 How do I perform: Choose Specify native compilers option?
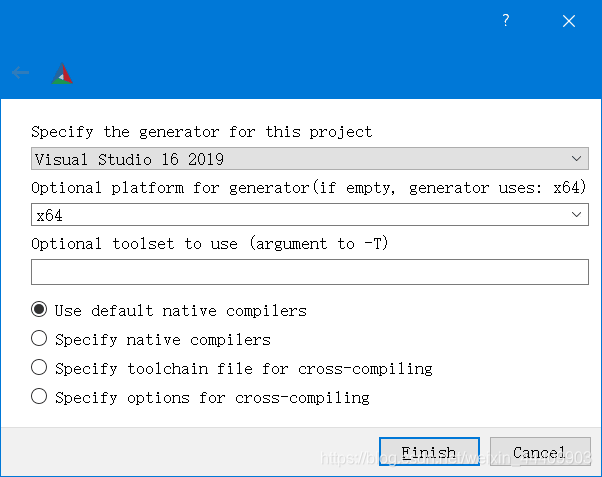40,339
